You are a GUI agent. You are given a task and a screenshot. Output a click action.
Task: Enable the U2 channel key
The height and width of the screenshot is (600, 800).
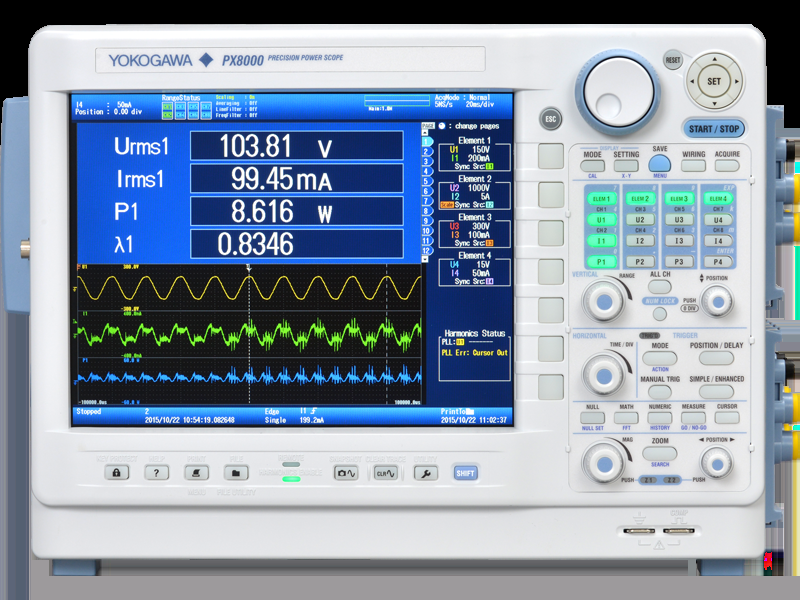tap(640, 220)
